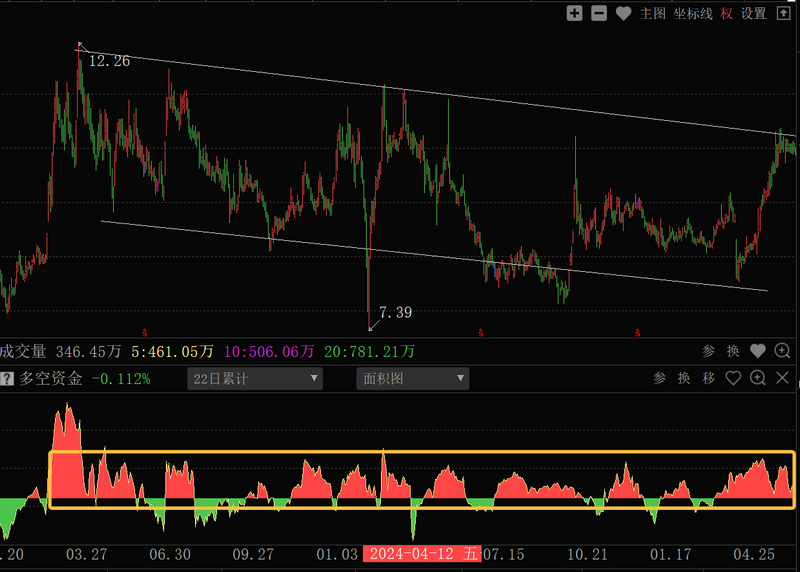Click 换 switch-indicator button in 多空资金 panel
The height and width of the screenshot is (572, 800).
point(684,378)
